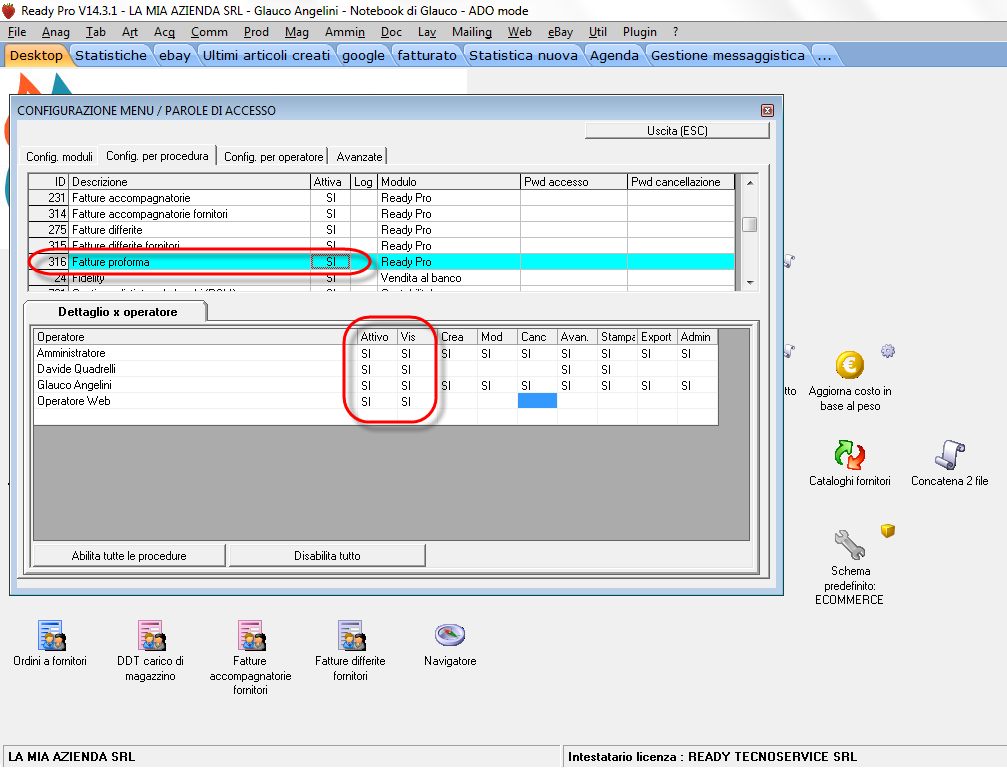Open the fatturato tab

tap(427, 55)
